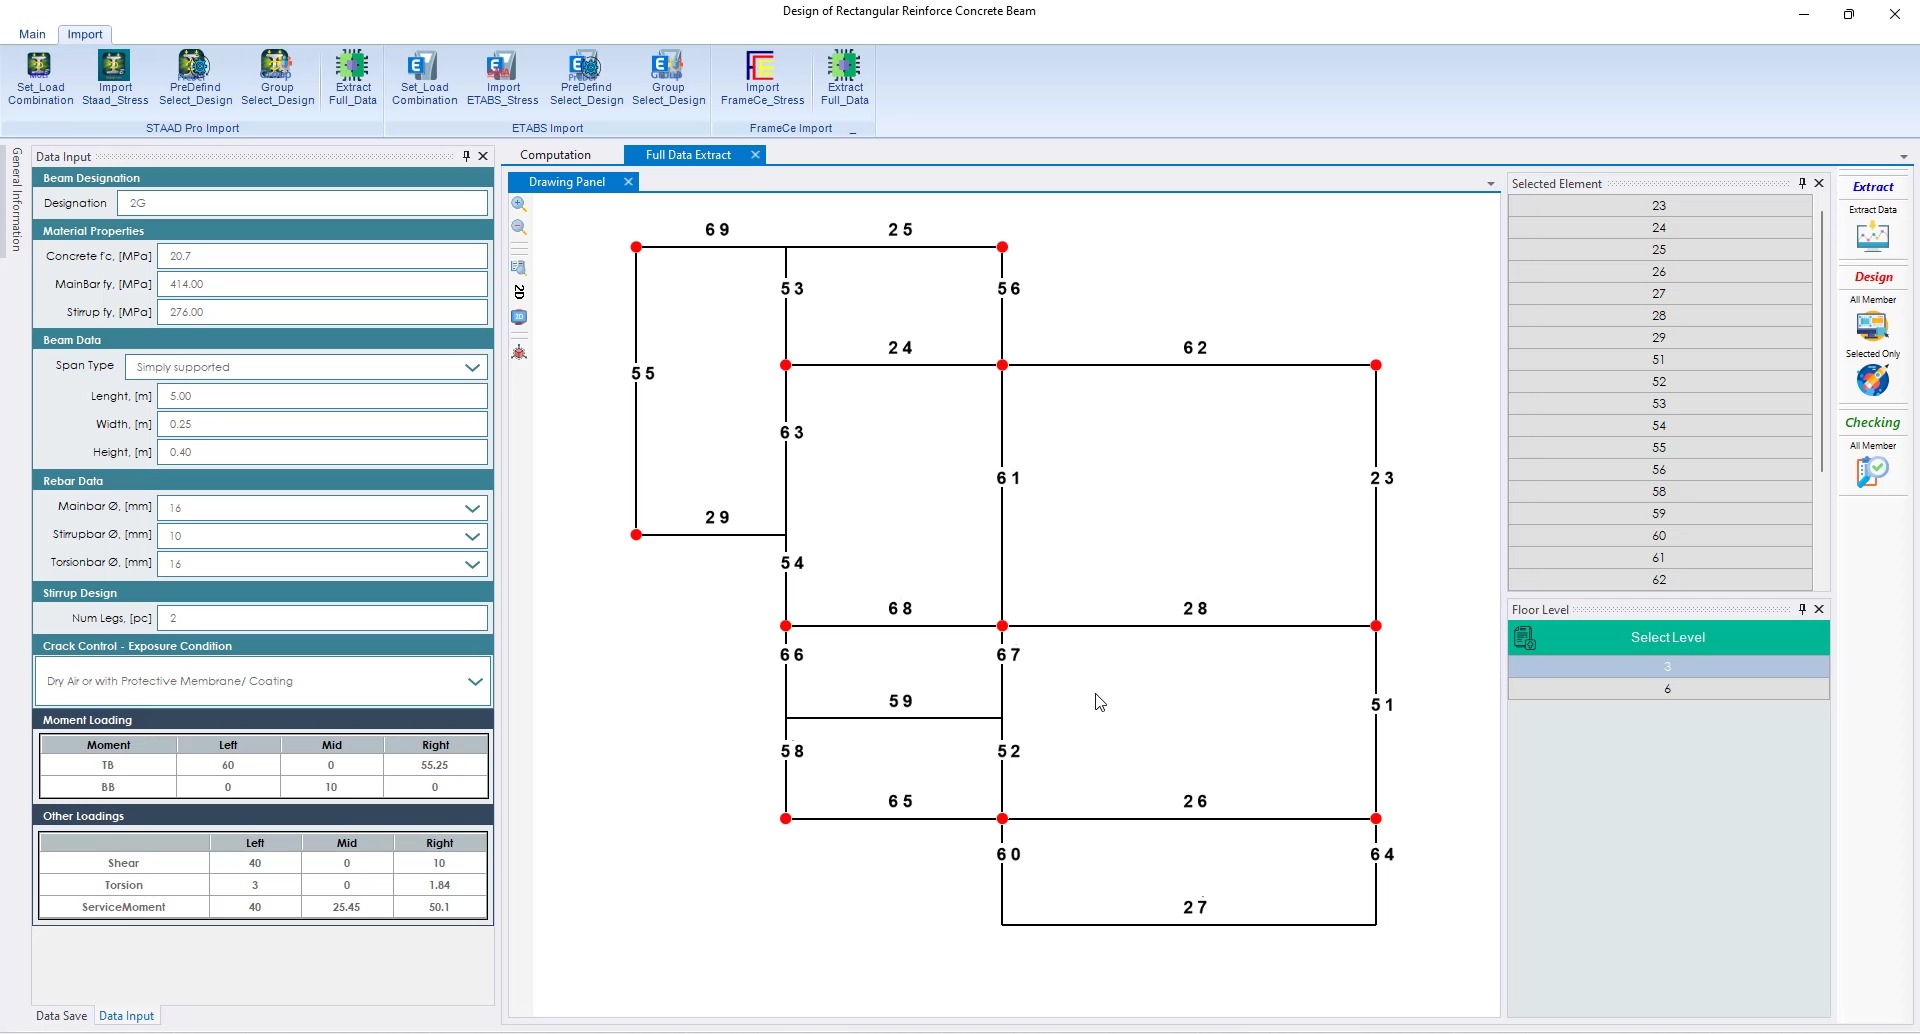The image size is (1920, 1034).
Task: Run Checking All Member icon
Action: (x=1872, y=471)
